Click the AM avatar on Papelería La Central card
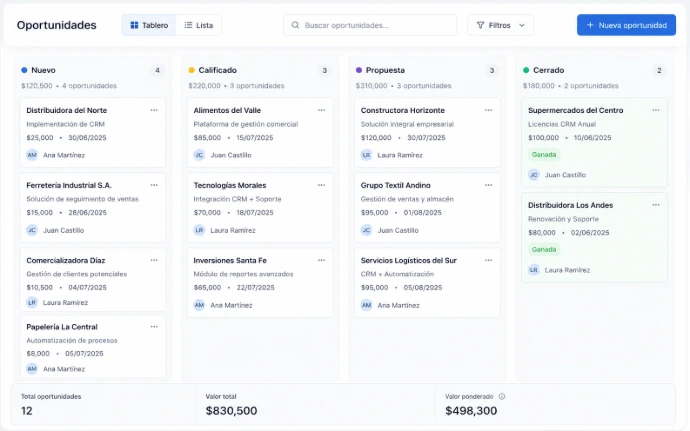The height and width of the screenshot is (431, 690). (32, 369)
